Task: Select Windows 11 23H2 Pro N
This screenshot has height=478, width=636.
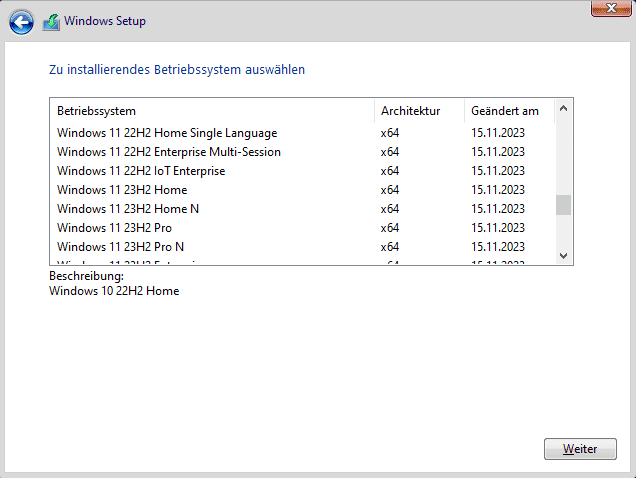Action: pos(302,247)
